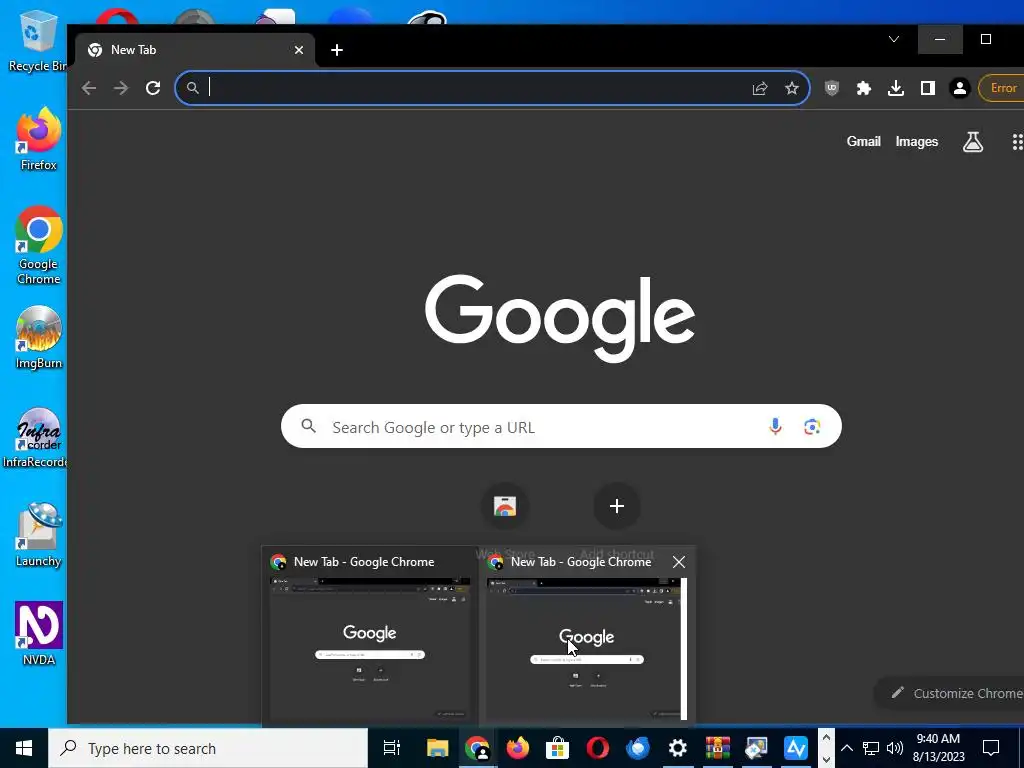This screenshot has height=768, width=1024.
Task: Open Task View on the taskbar
Action: click(391, 748)
